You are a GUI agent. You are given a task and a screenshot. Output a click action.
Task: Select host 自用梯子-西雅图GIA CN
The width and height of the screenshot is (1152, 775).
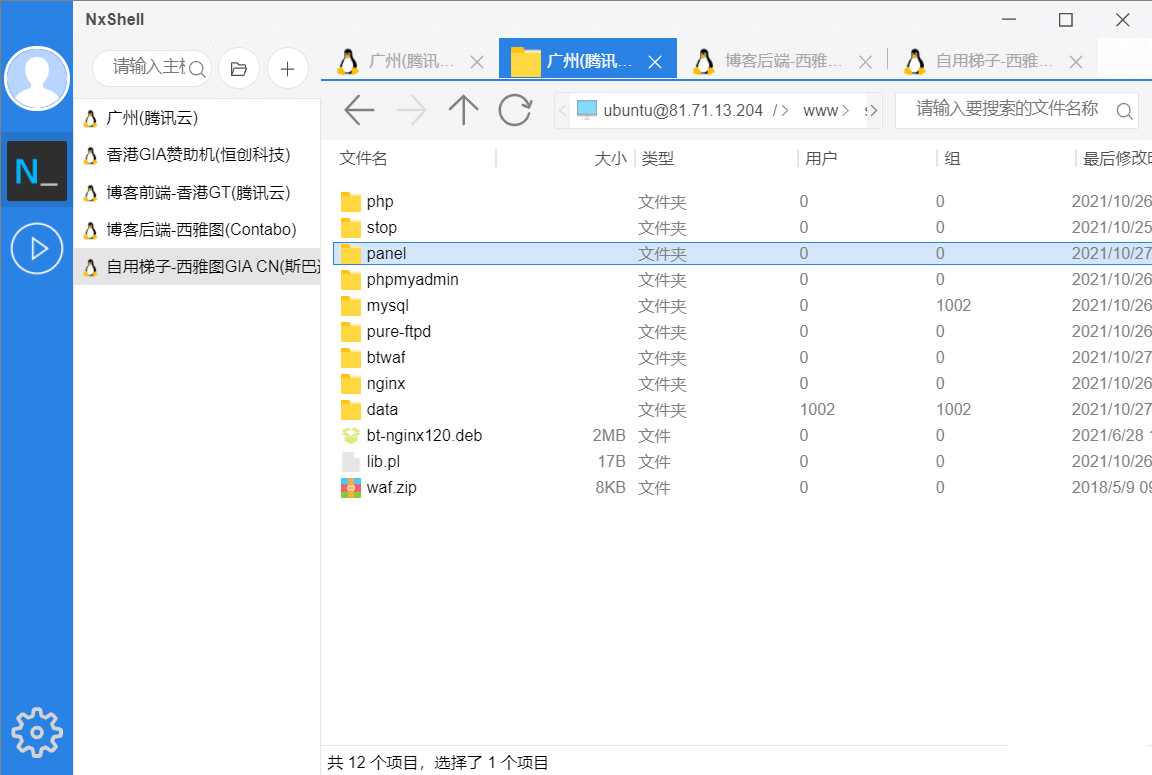point(197,267)
